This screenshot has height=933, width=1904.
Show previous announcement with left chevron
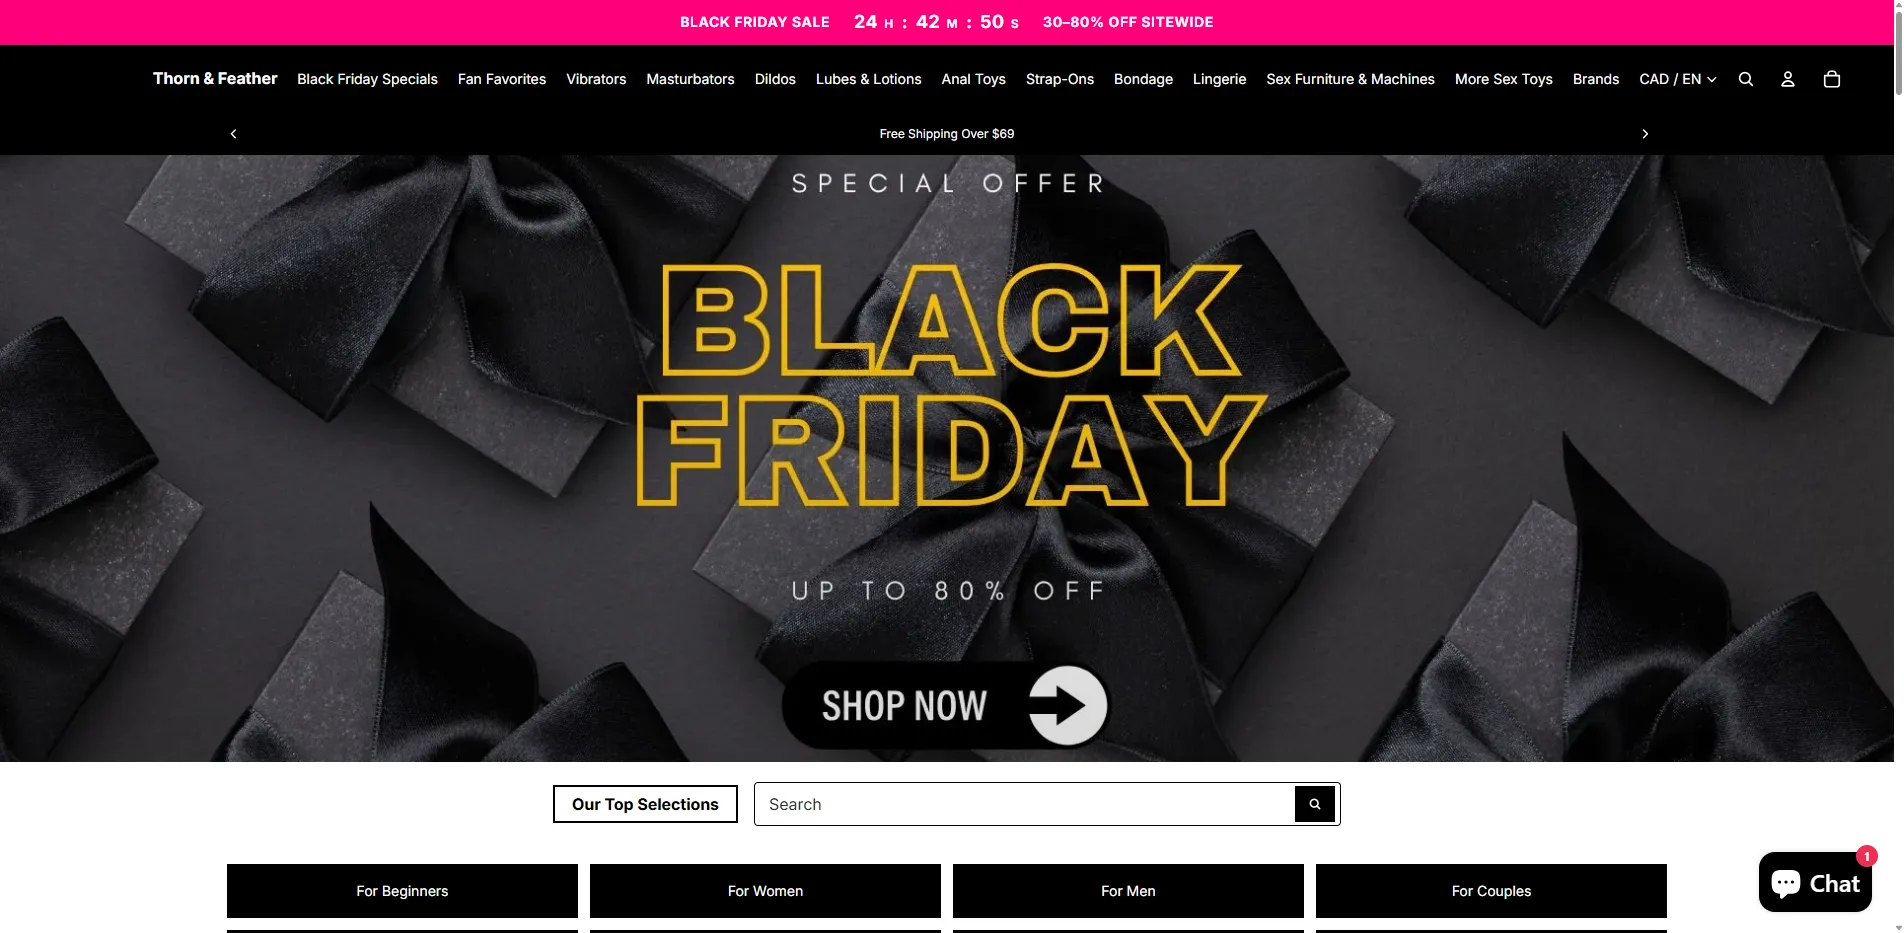[233, 134]
